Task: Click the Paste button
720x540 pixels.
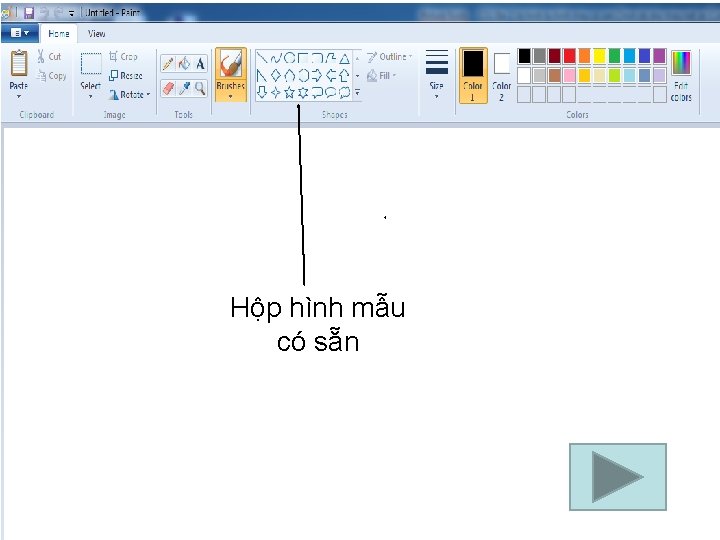Action: tap(19, 70)
